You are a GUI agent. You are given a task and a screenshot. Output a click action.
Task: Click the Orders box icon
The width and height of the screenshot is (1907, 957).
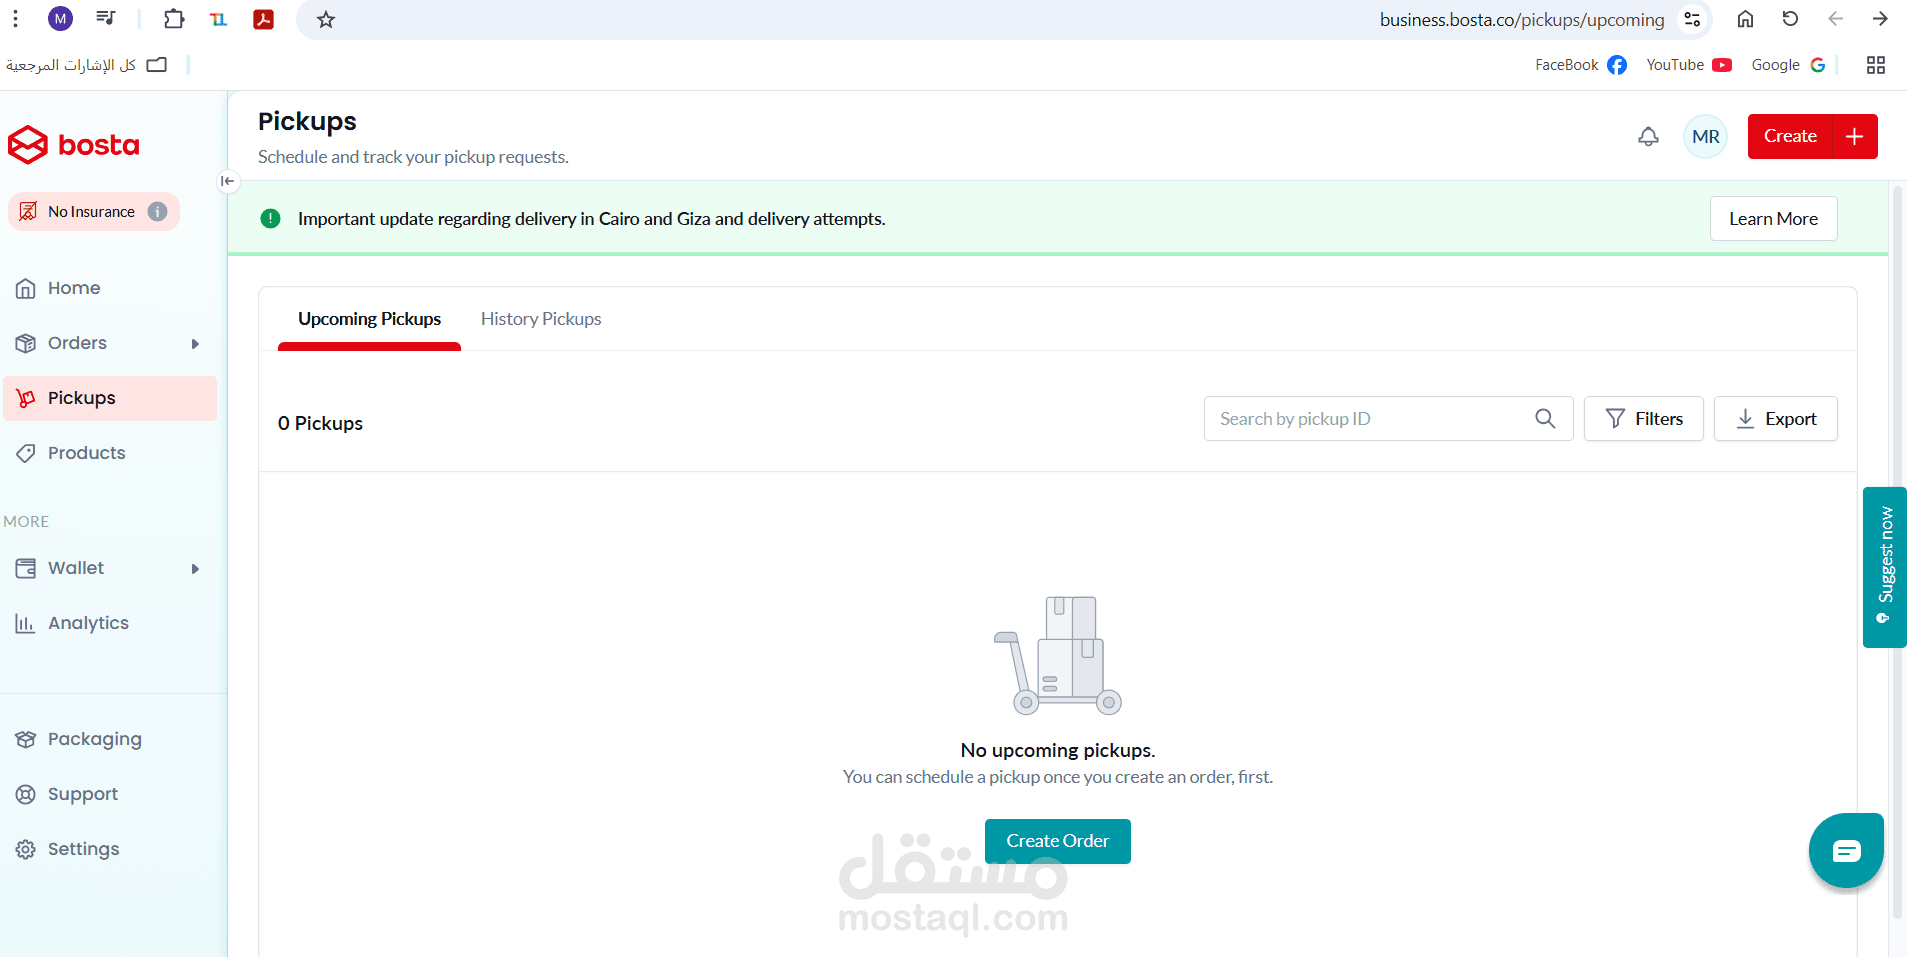(x=26, y=344)
